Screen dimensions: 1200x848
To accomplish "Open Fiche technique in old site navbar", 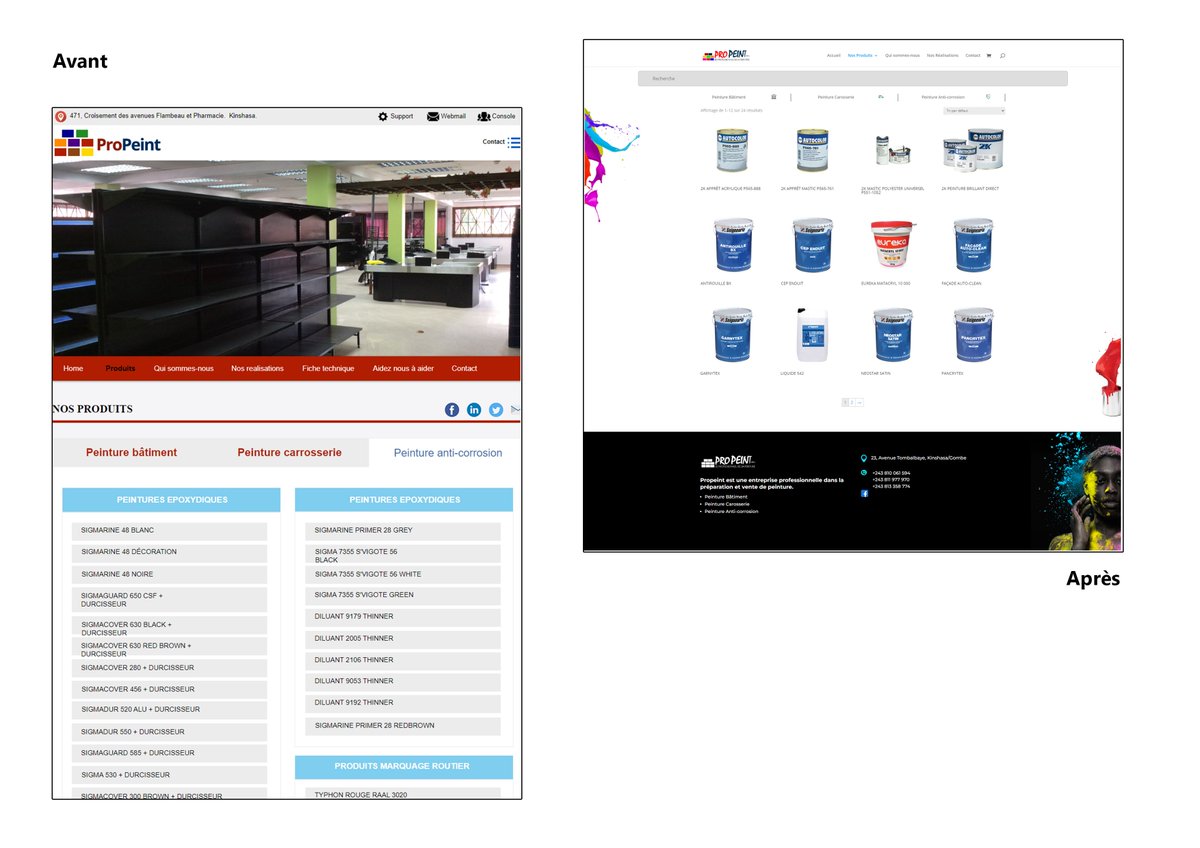I will point(328,368).
